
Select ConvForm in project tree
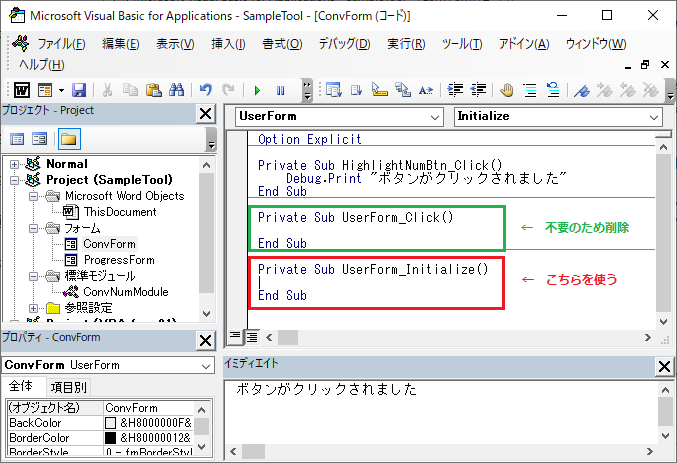click(109, 244)
